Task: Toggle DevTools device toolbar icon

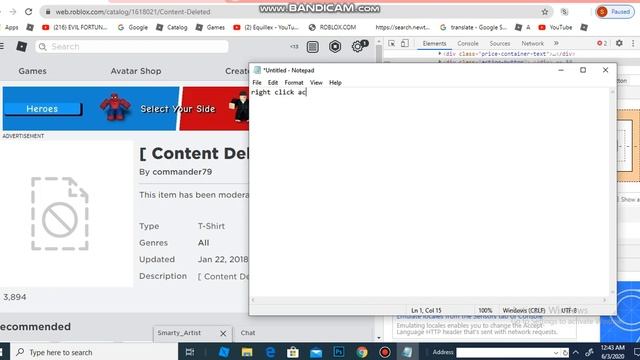Action: point(404,43)
